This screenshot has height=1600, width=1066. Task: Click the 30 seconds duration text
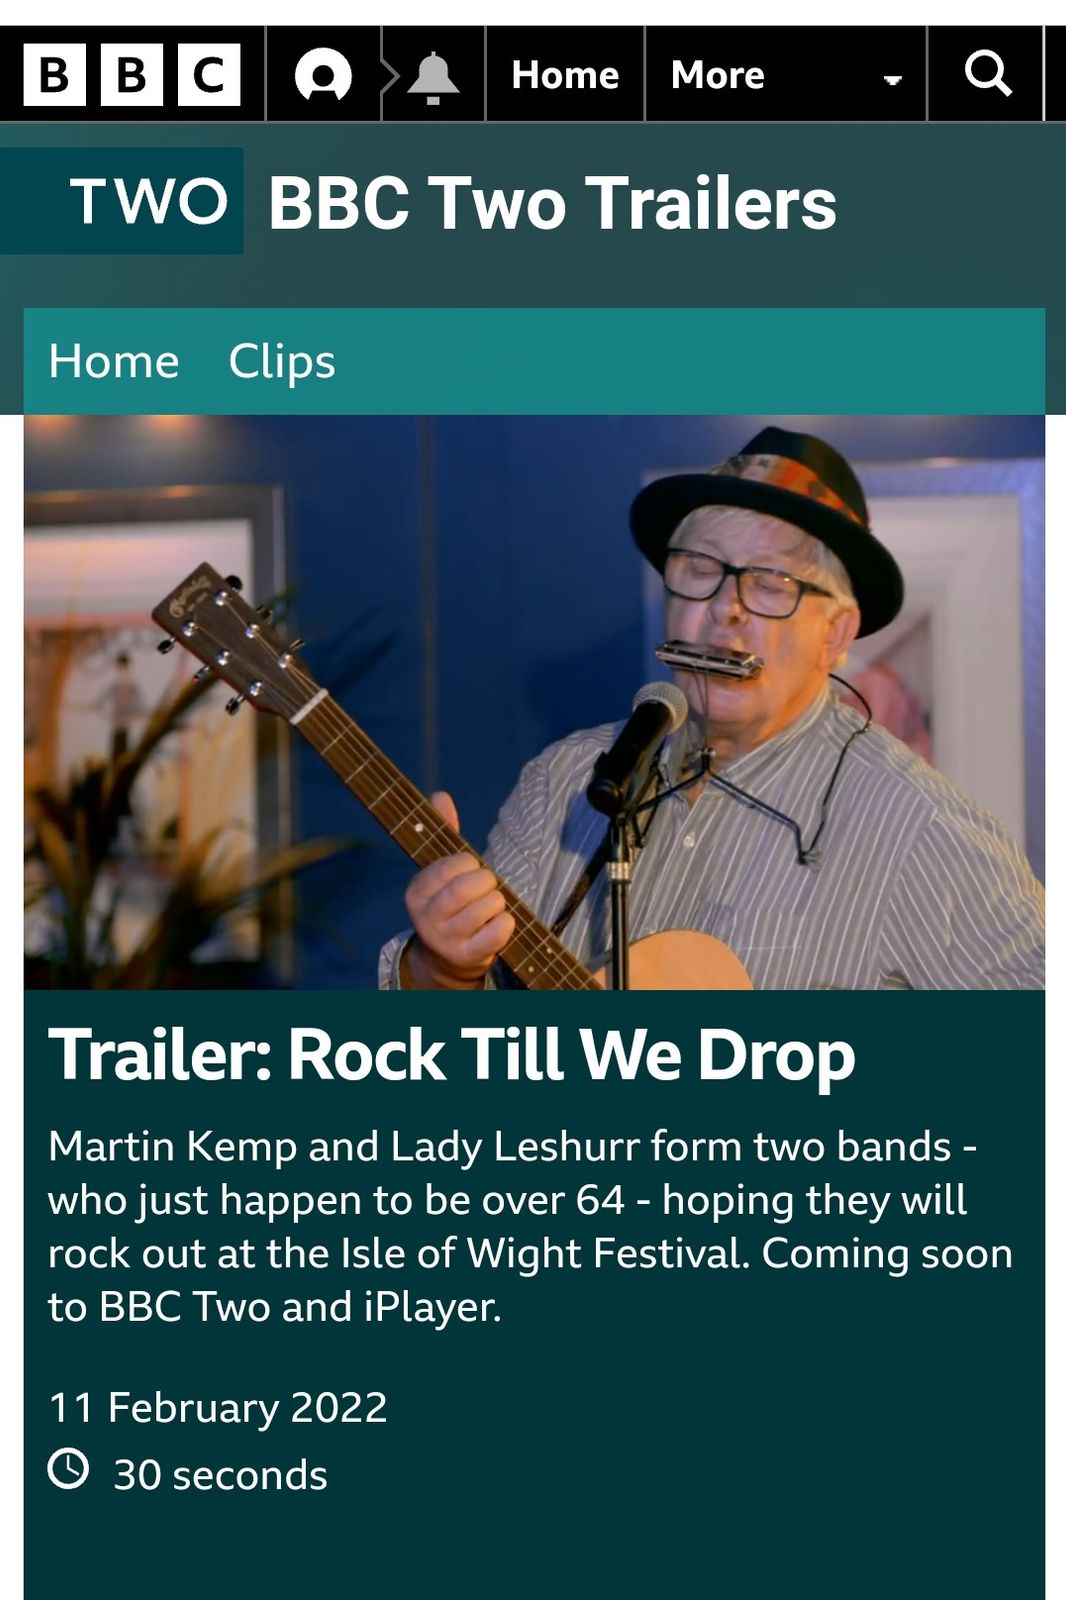point(220,1475)
